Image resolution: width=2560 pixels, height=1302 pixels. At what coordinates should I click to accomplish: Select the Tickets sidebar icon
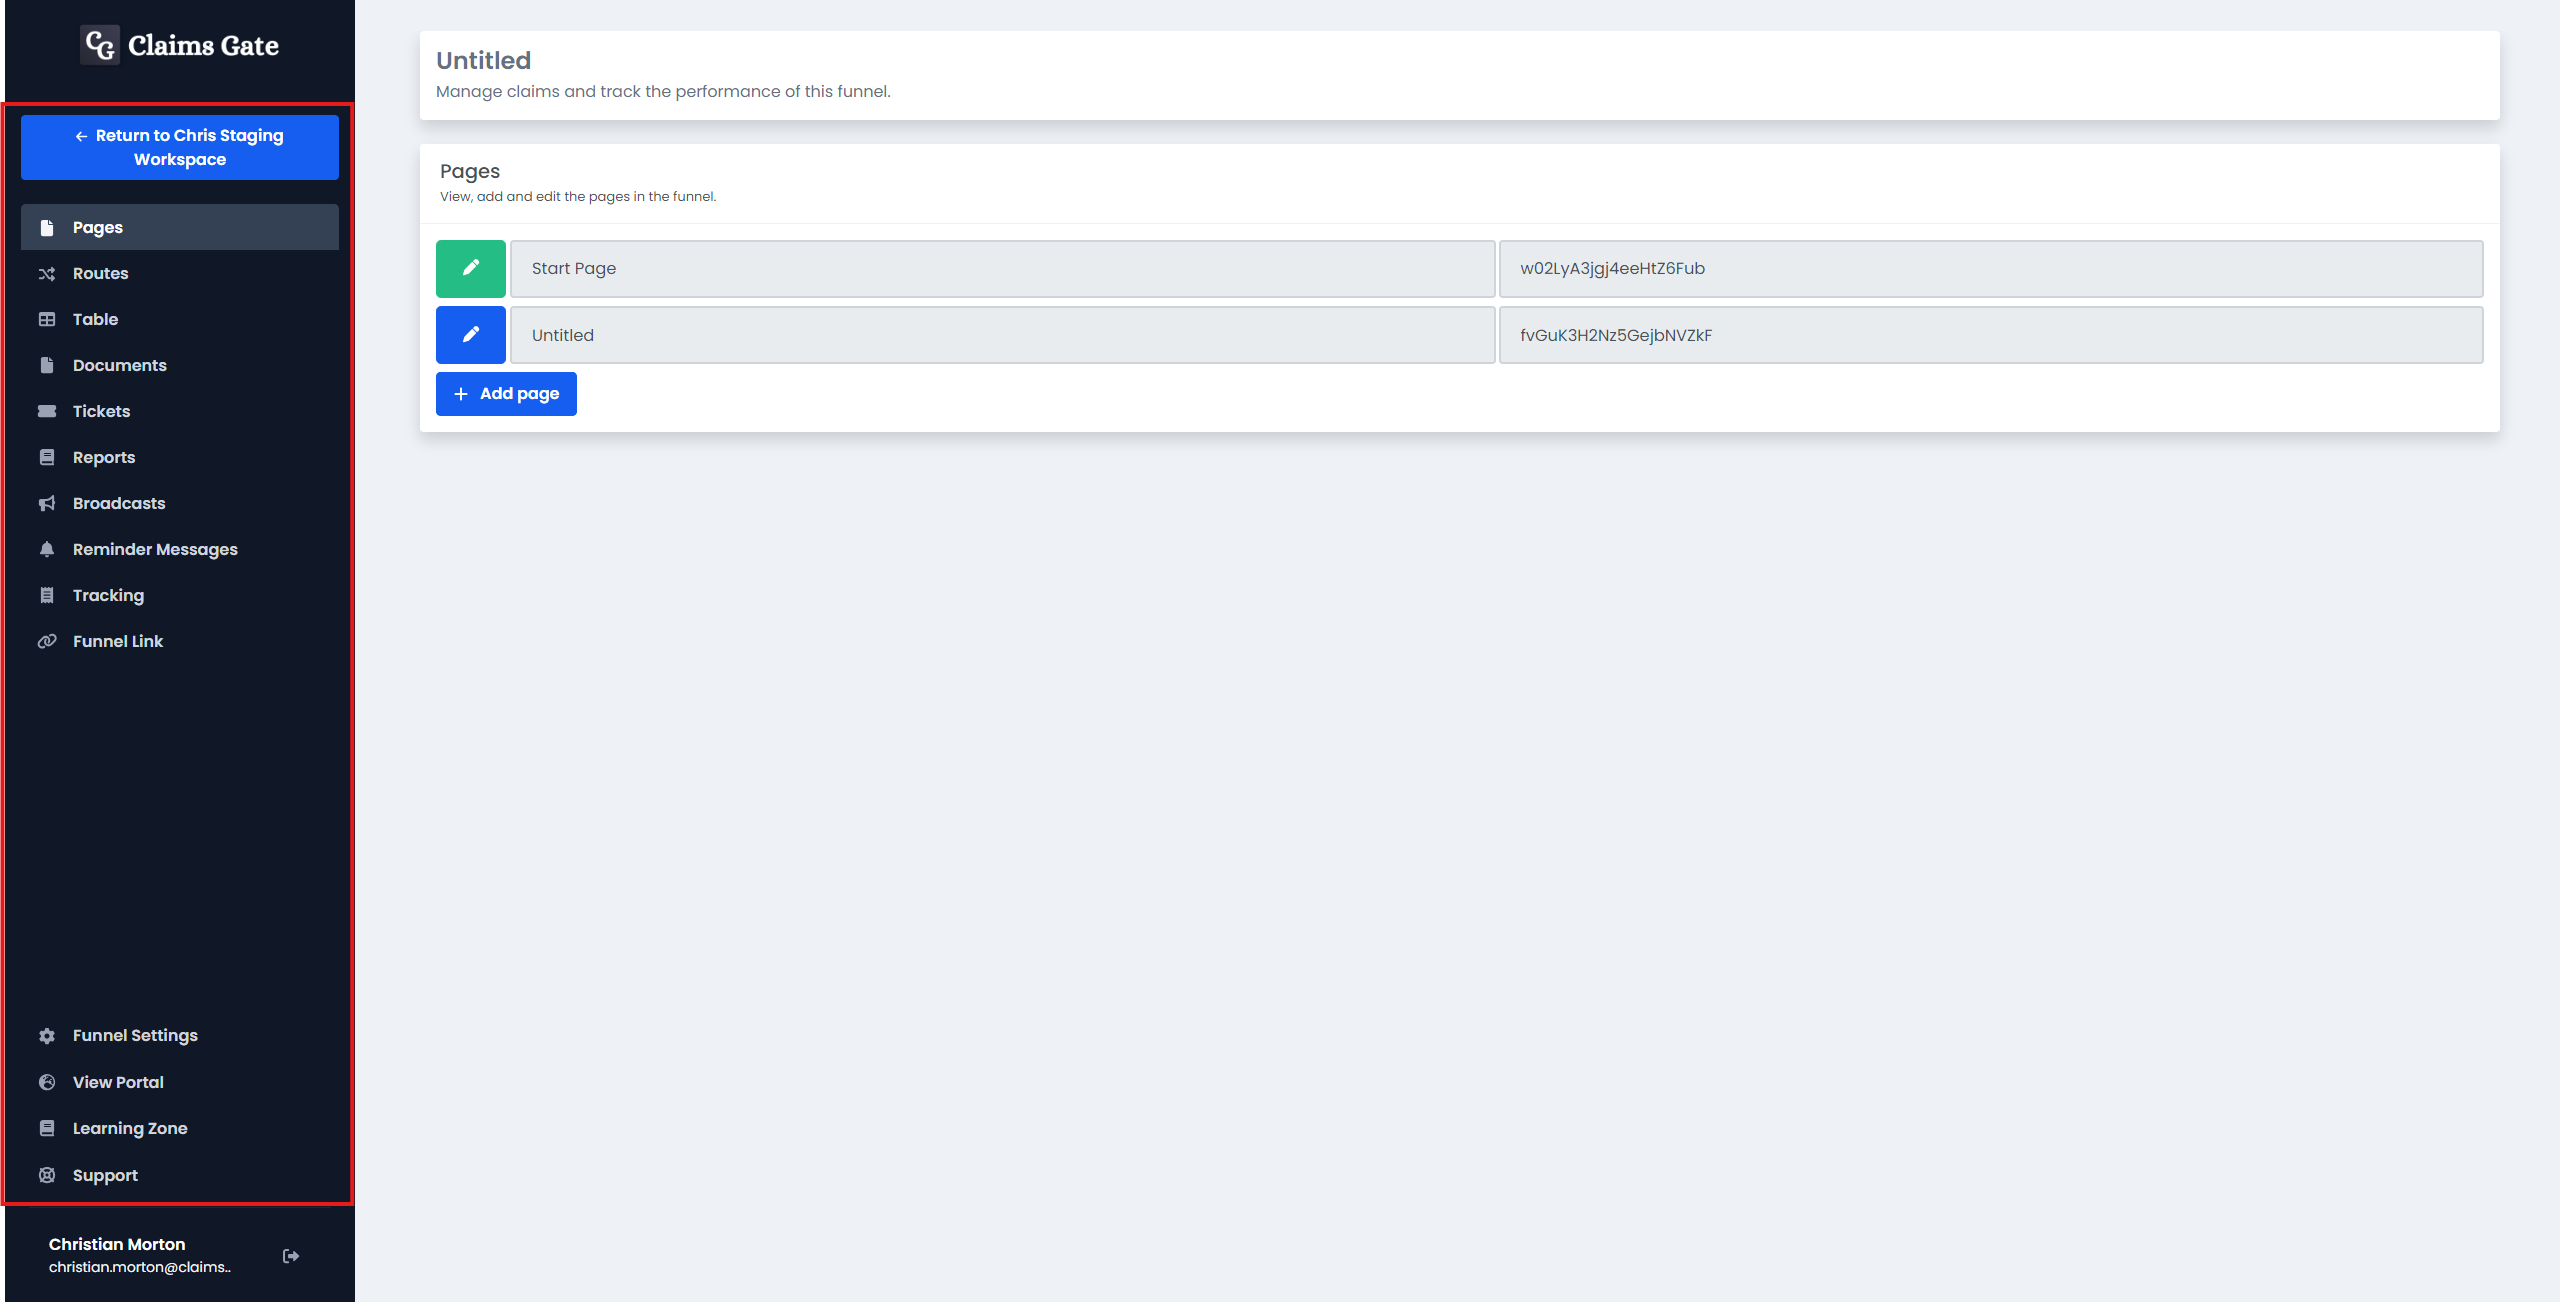coord(46,410)
